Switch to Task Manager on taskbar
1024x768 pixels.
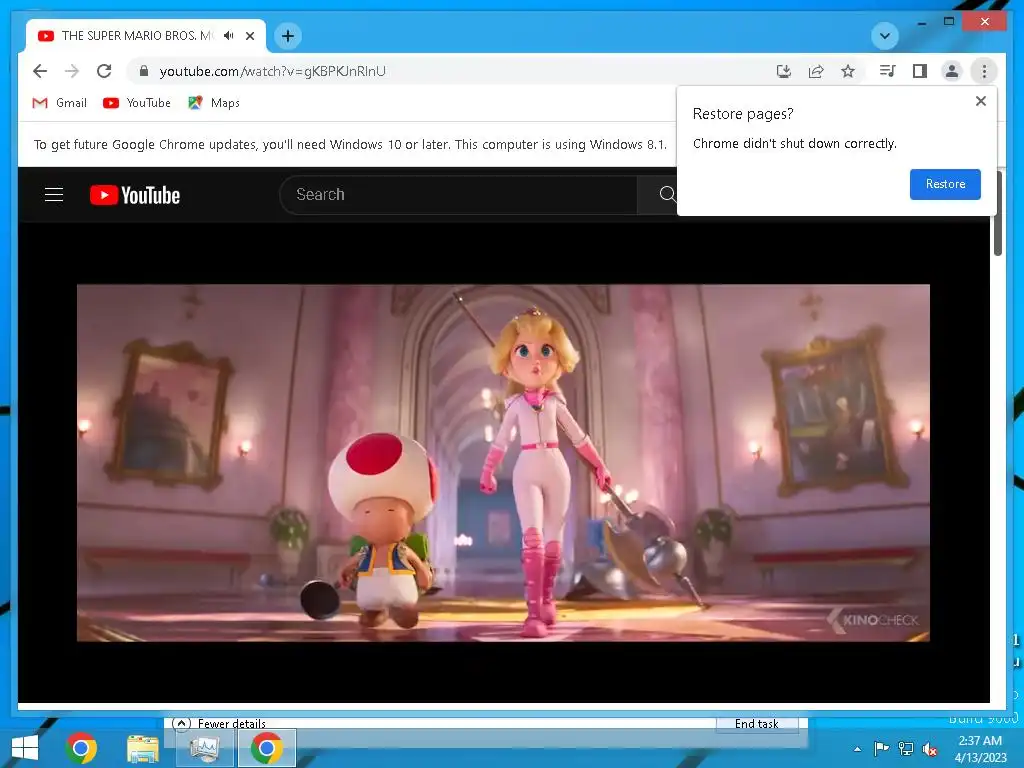pos(204,748)
